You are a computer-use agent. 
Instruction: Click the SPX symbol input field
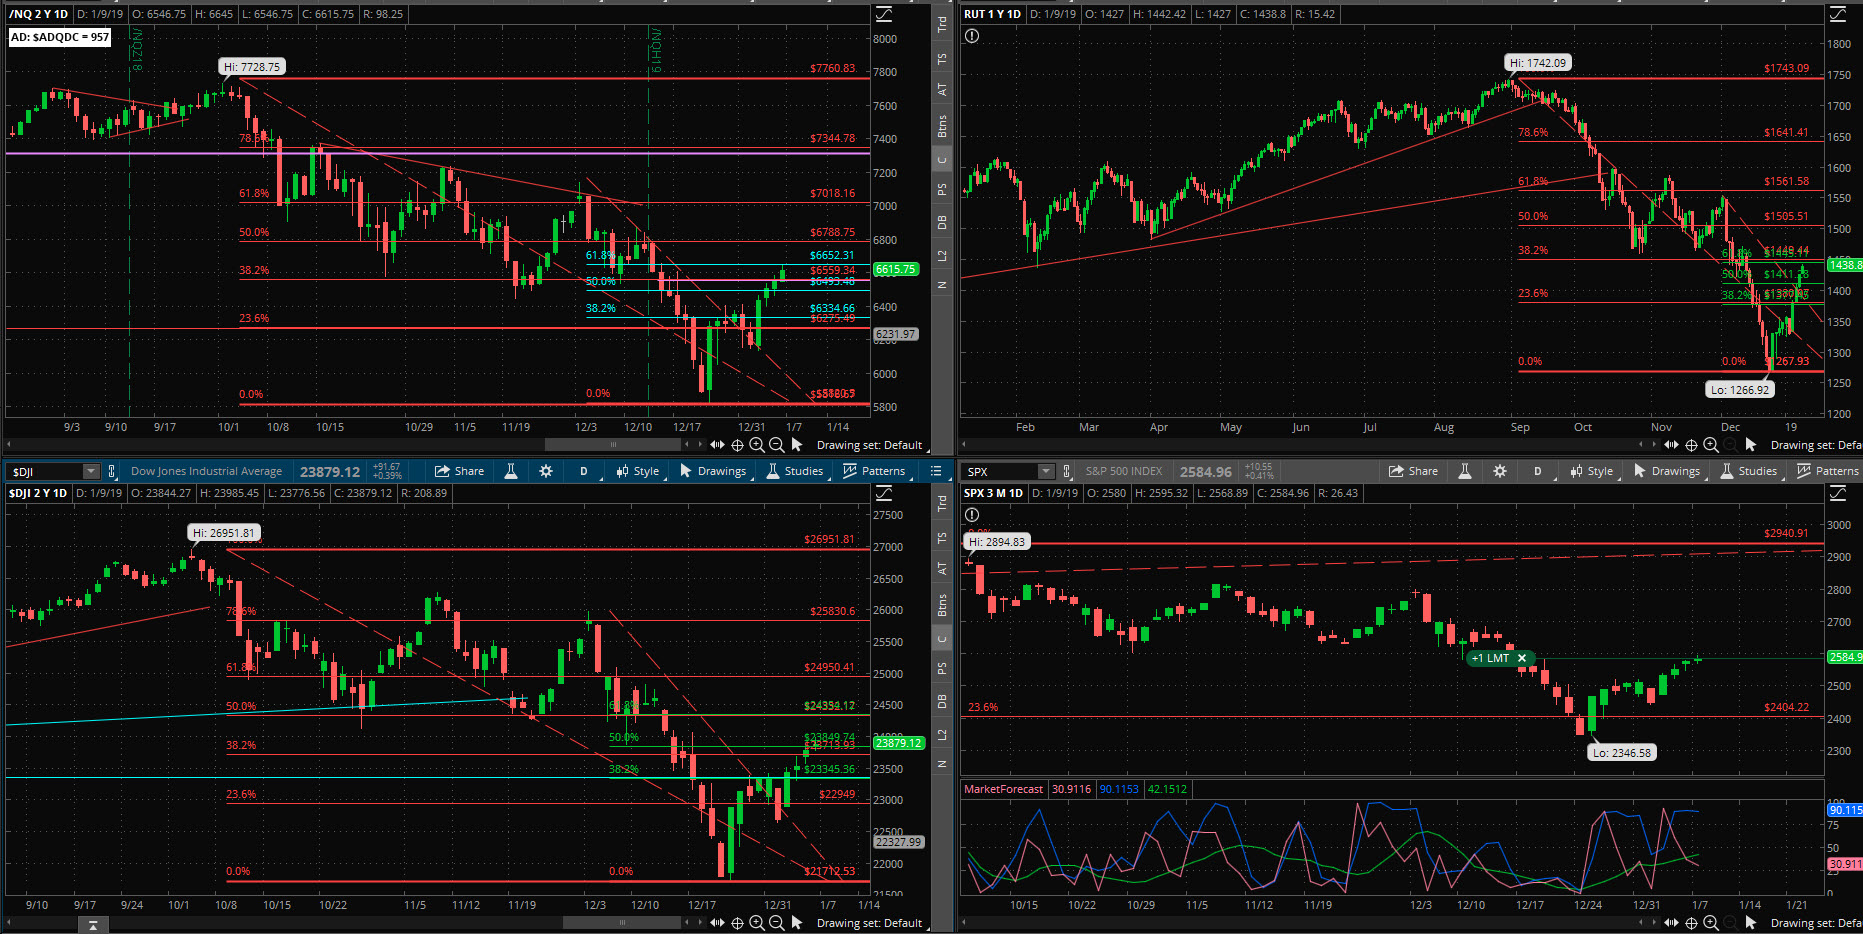[1000, 471]
